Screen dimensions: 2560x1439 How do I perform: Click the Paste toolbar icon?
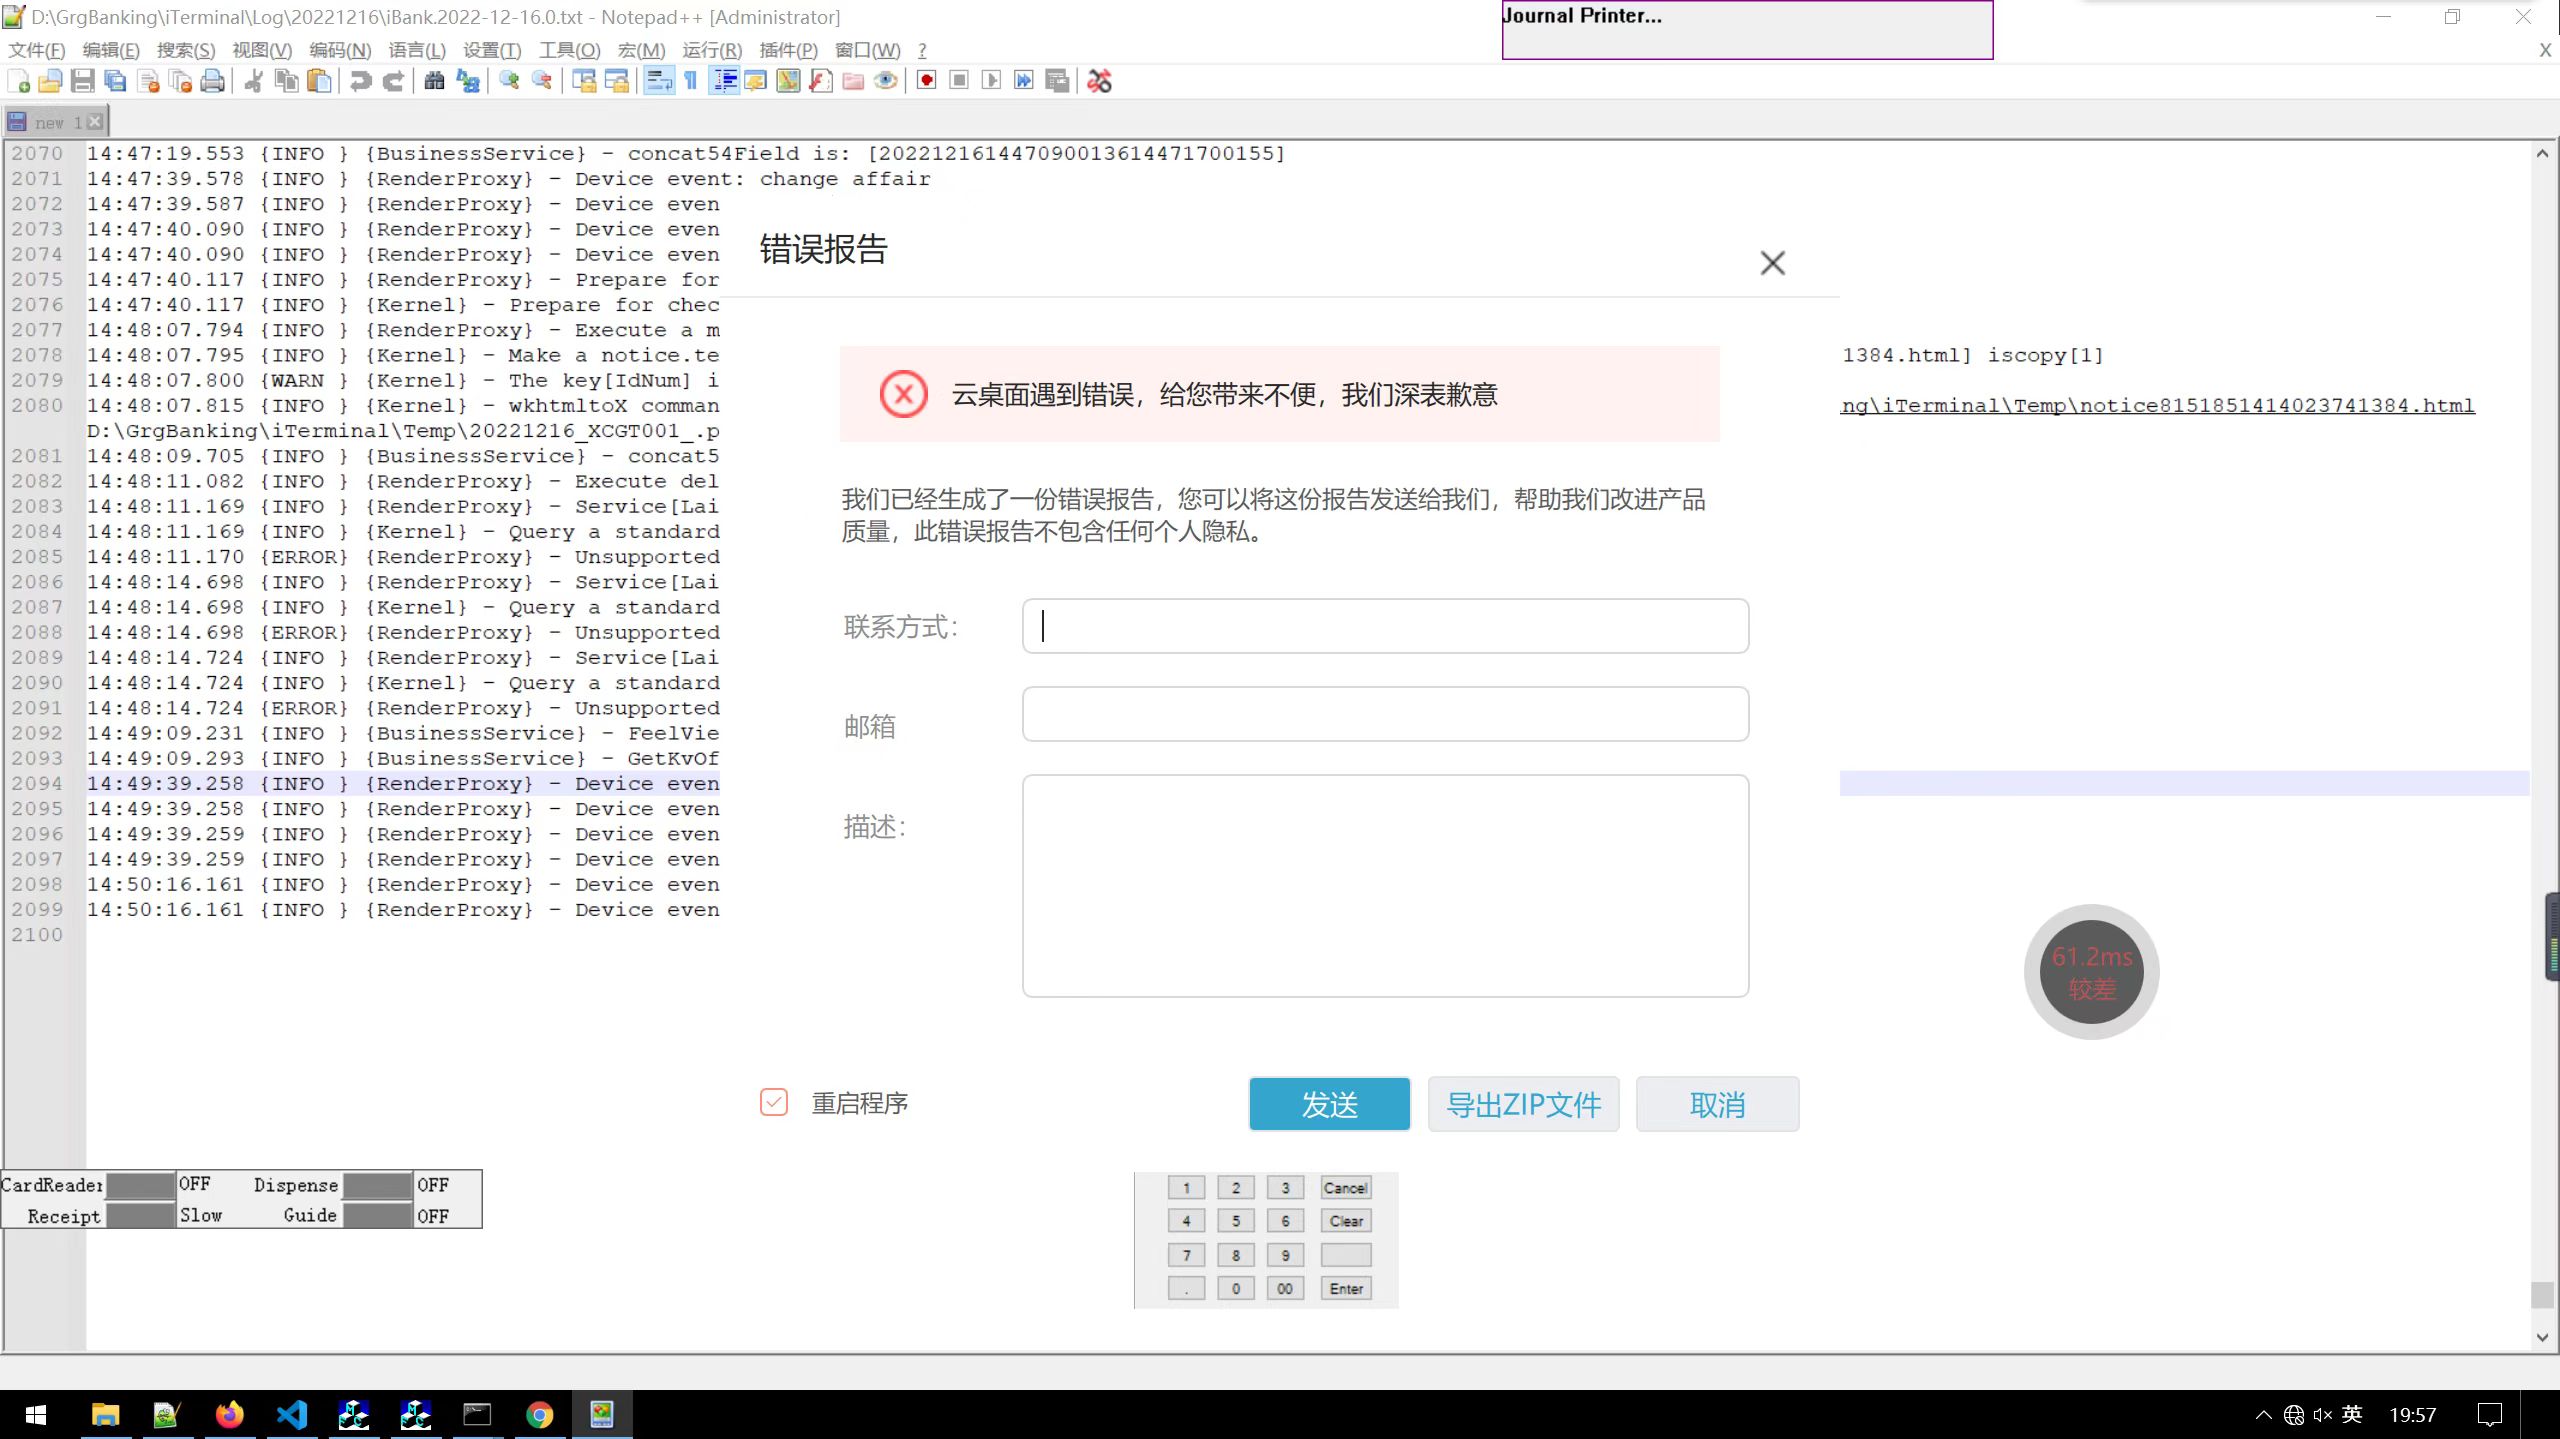[x=319, y=81]
